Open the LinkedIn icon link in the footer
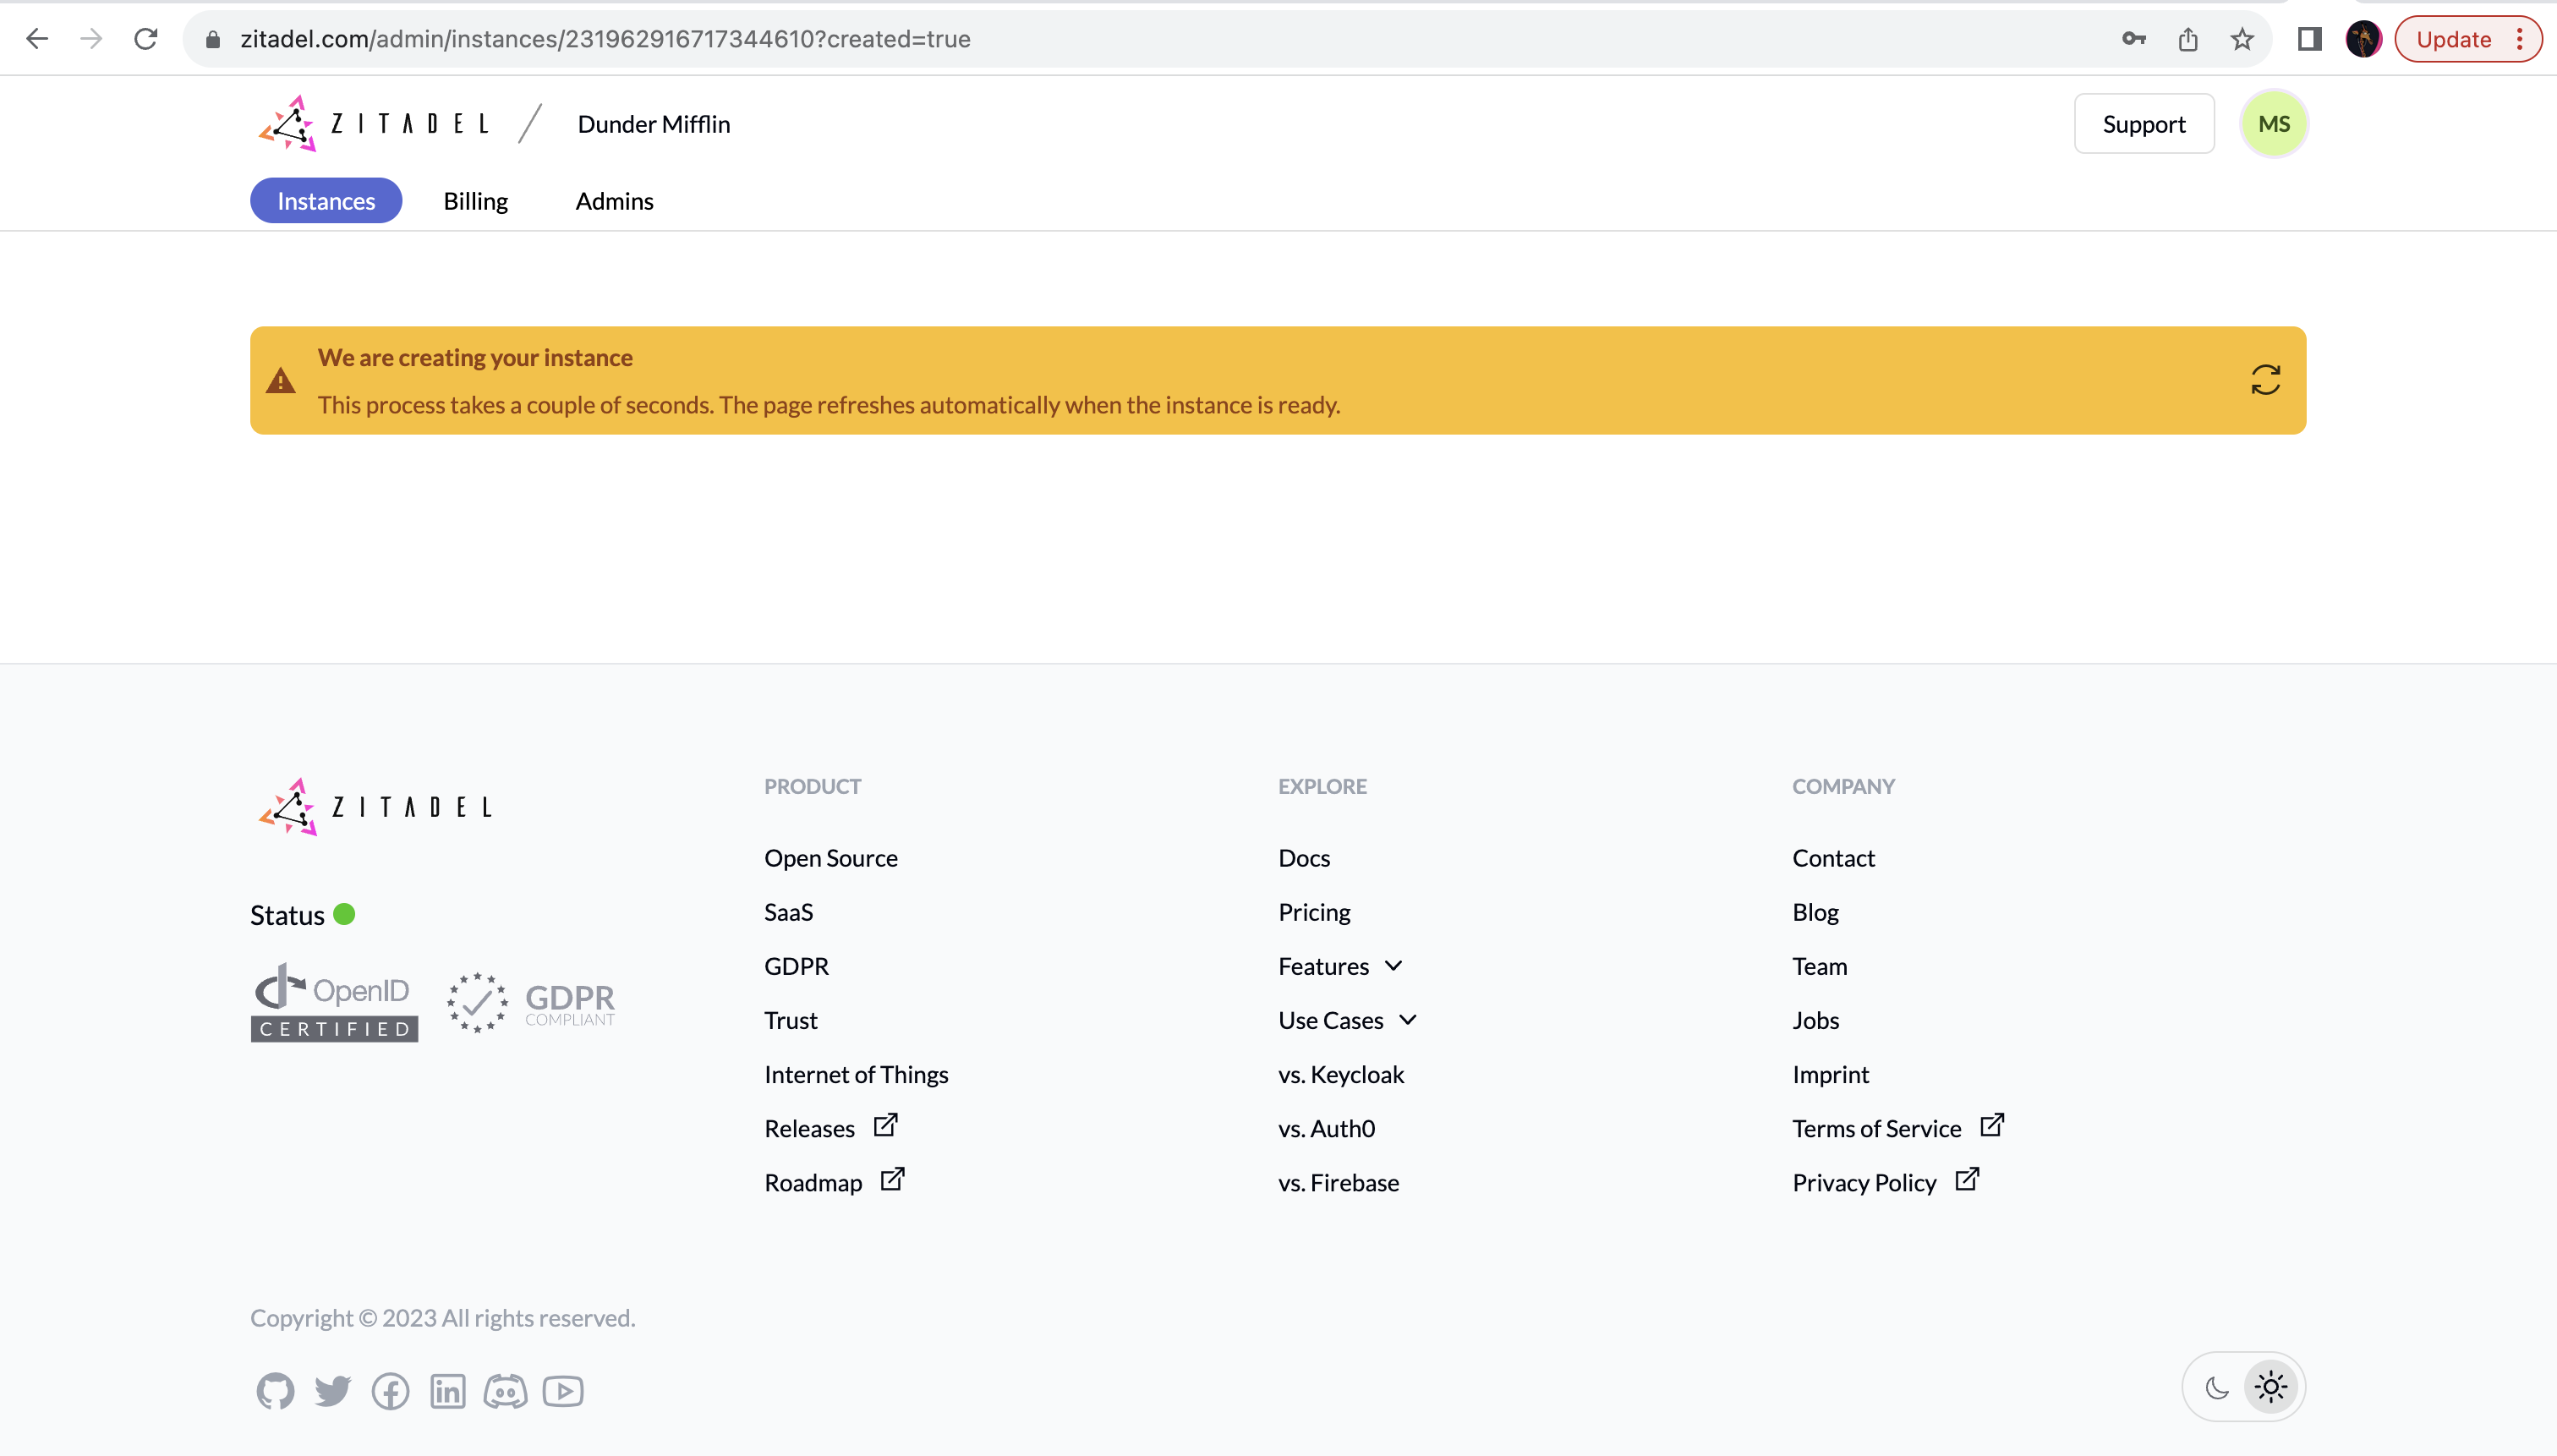The height and width of the screenshot is (1456, 2557). point(447,1390)
